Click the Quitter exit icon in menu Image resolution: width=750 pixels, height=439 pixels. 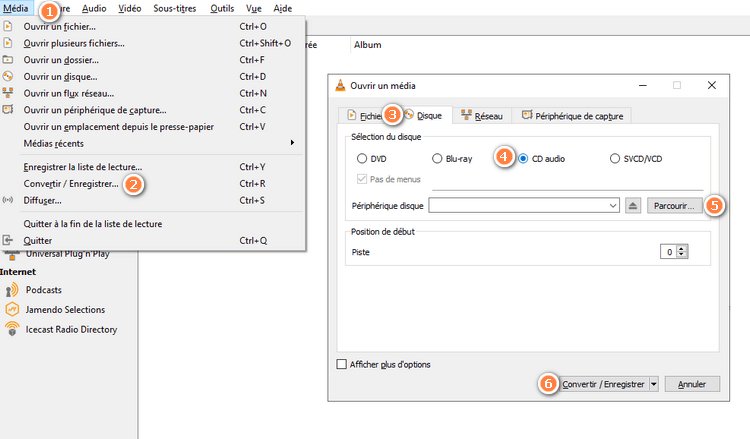coord(9,241)
